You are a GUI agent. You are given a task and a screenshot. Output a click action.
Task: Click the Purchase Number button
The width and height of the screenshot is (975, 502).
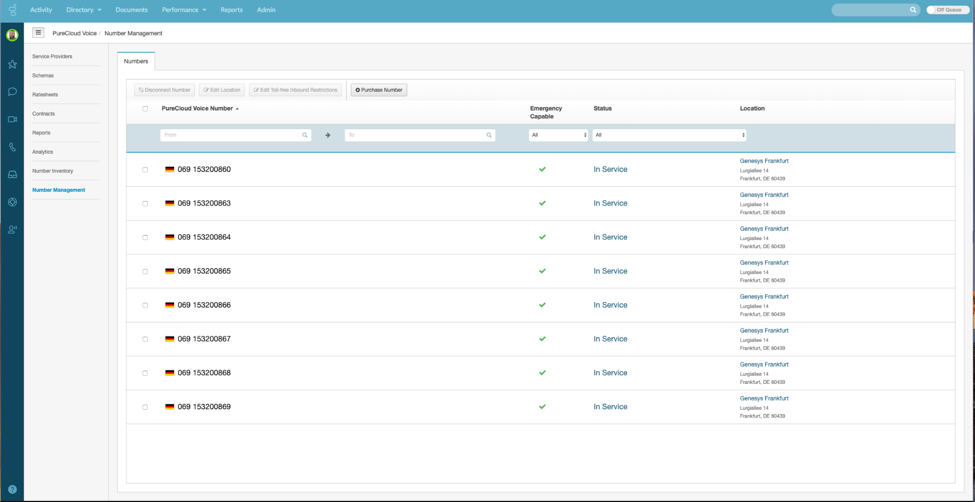coord(379,90)
